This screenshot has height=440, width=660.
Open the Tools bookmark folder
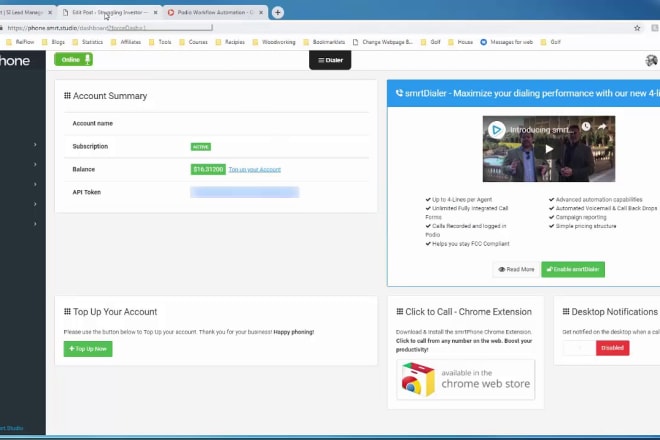(x=160, y=42)
